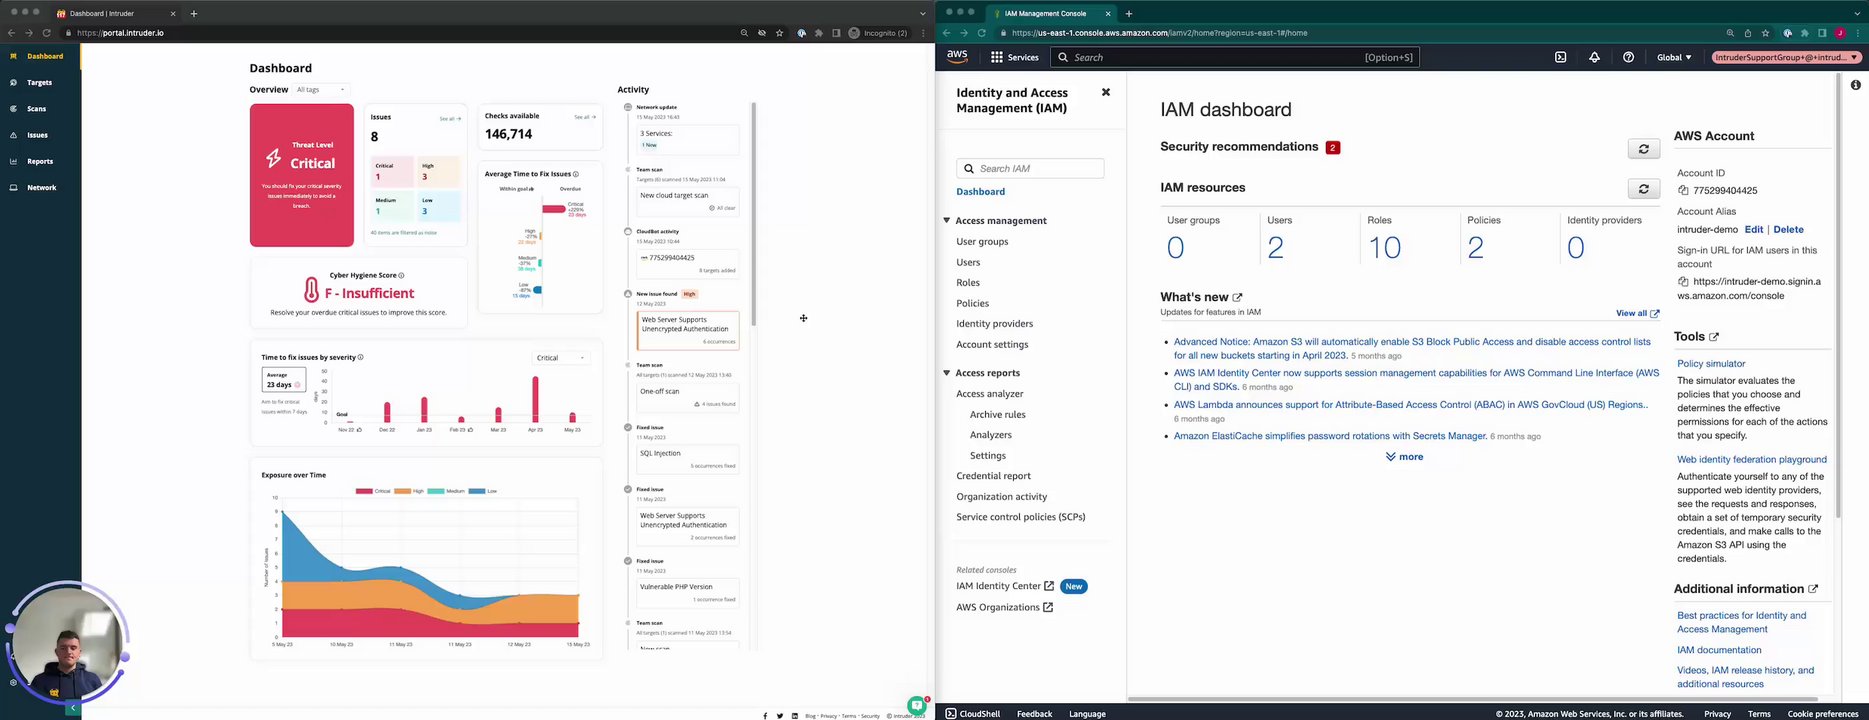Click Delete account alias link
The image size is (1869, 720).
point(1788,230)
